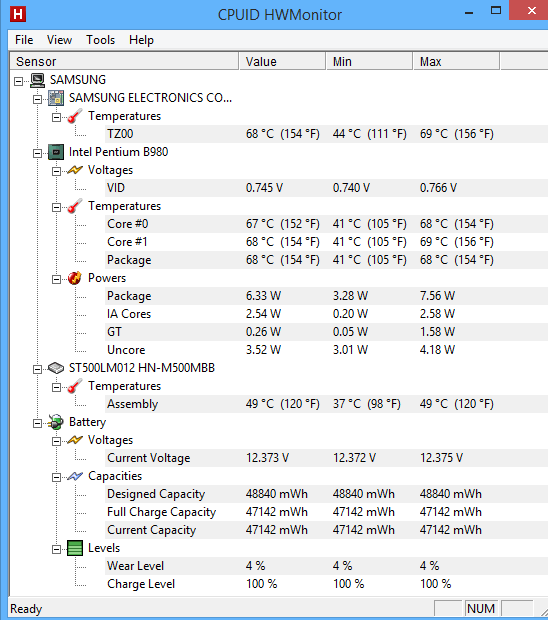This screenshot has width=548, height=620.
Task: Collapse Voltages under Intel Pentium B980
Action: [x=57, y=171]
